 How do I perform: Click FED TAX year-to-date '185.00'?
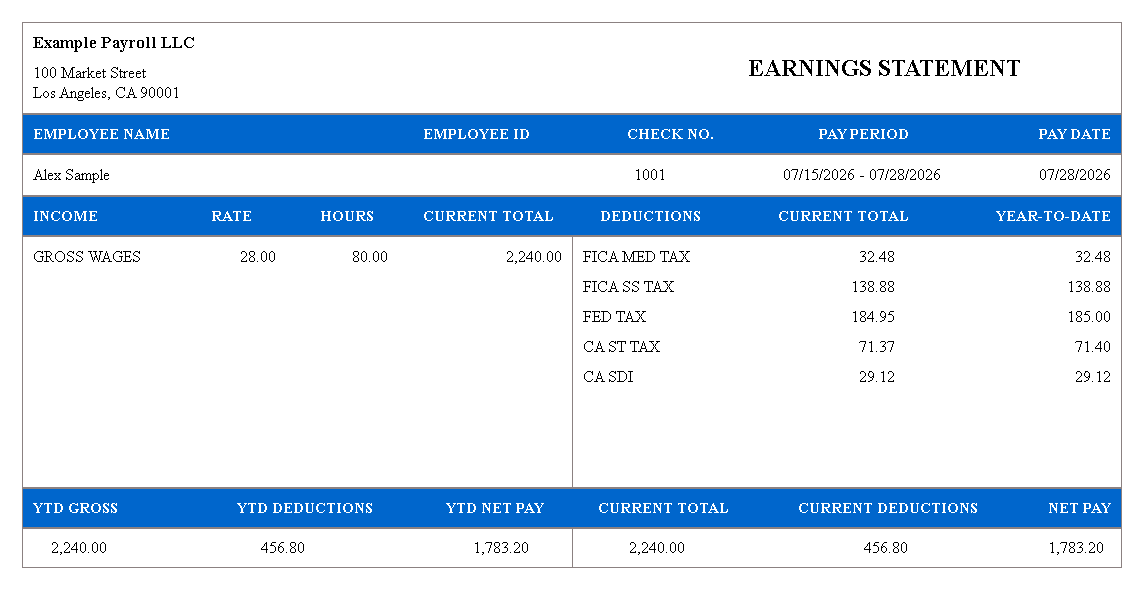point(1089,316)
